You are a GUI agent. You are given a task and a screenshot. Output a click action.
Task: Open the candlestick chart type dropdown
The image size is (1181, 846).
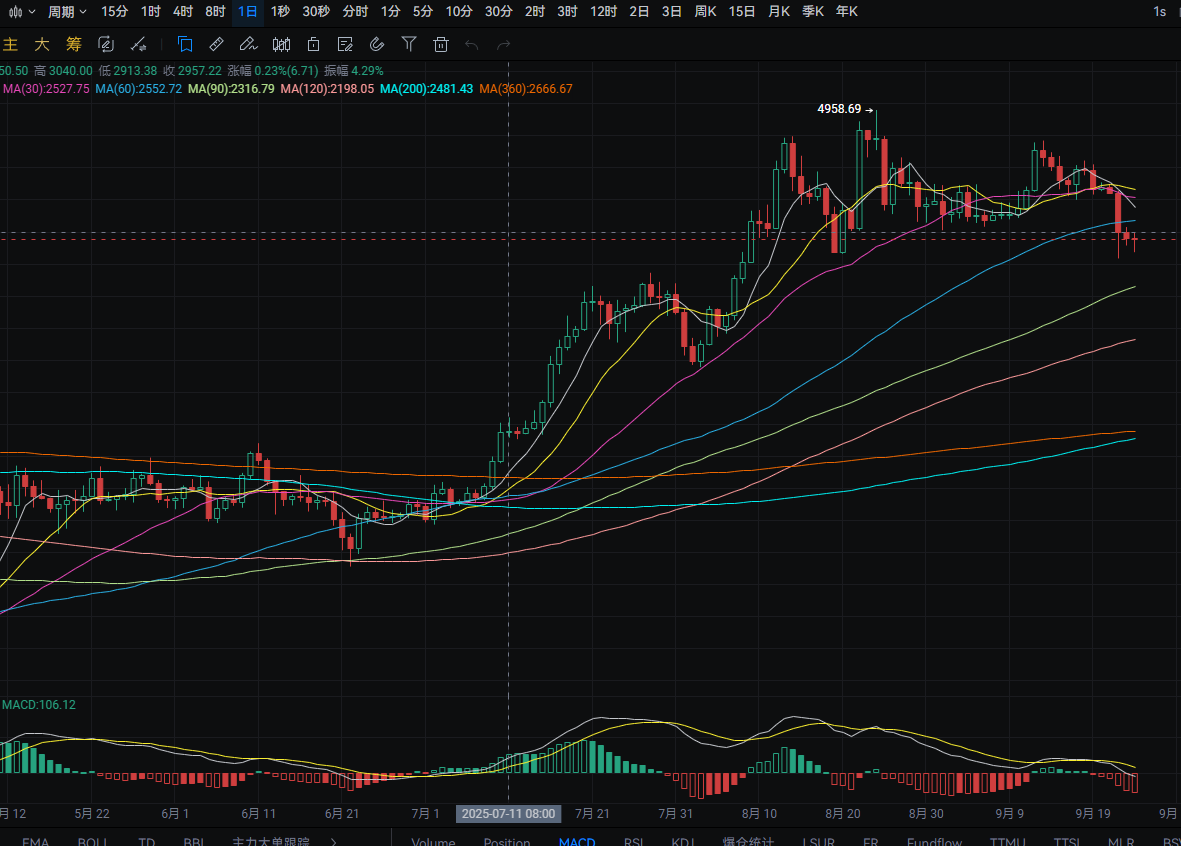(21, 11)
